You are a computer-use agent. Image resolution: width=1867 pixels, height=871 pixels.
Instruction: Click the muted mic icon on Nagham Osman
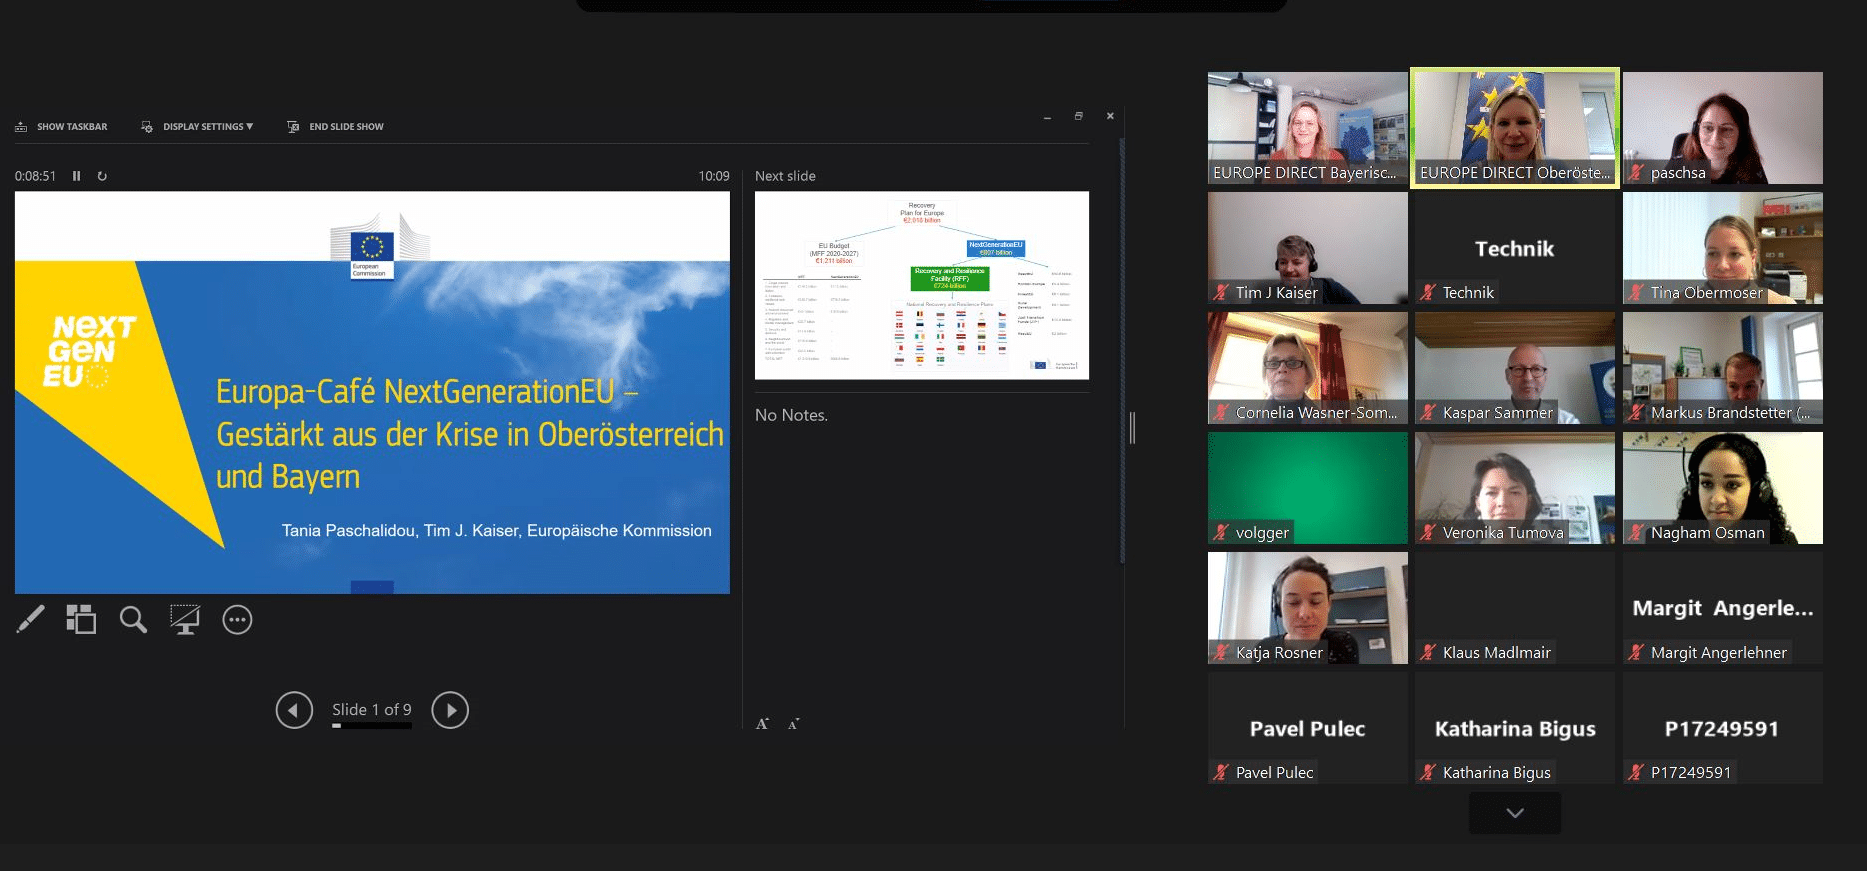(x=1636, y=533)
